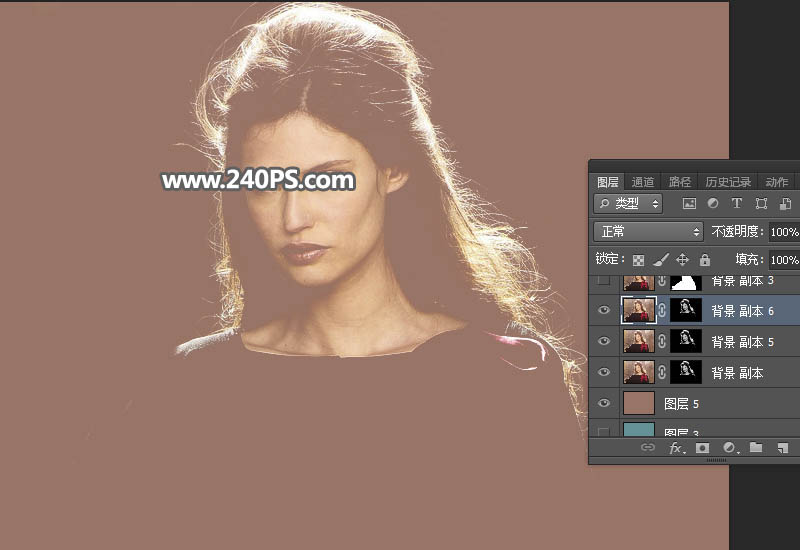Click the 不透明度 opacity value field
Image resolution: width=800 pixels, height=550 pixels.
point(784,232)
